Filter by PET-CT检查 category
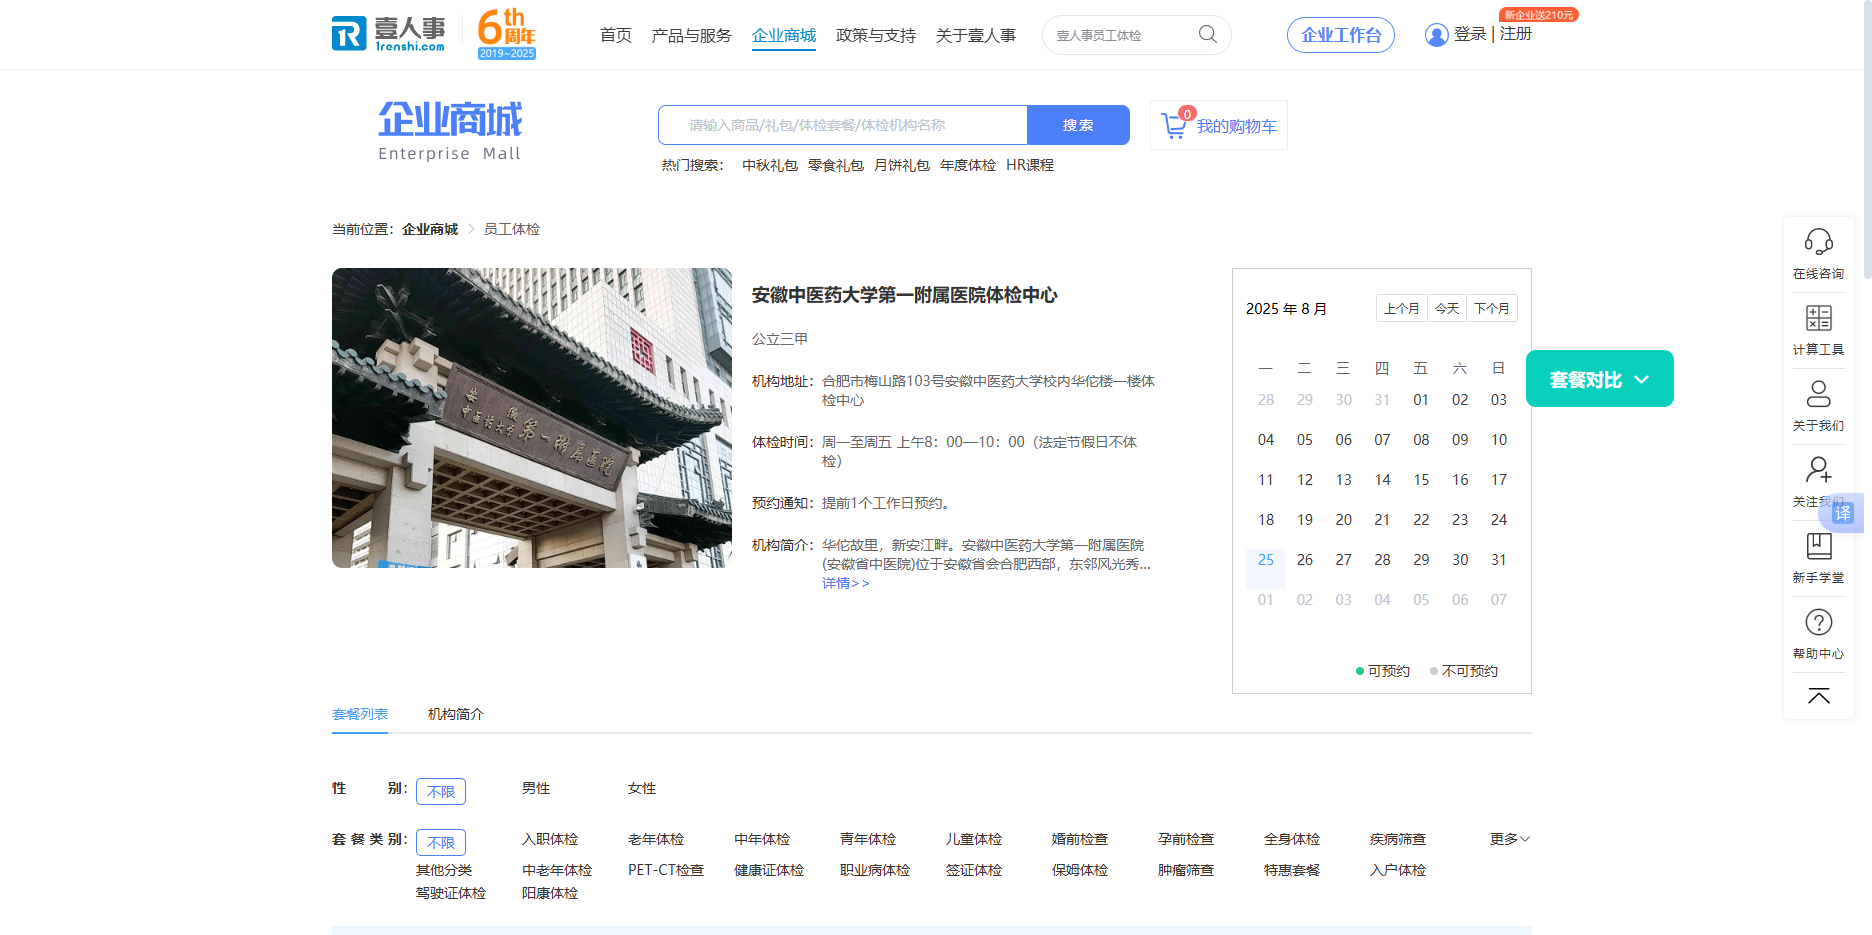 (666, 870)
